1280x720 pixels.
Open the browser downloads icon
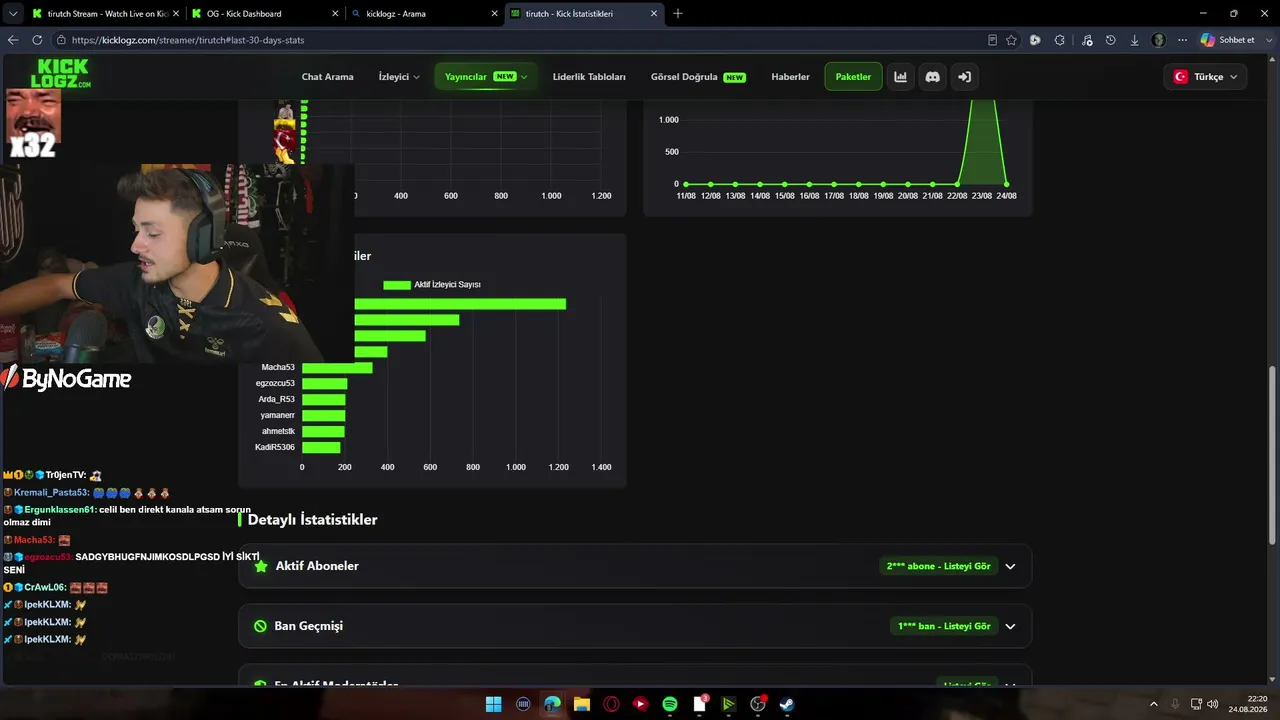(1135, 40)
